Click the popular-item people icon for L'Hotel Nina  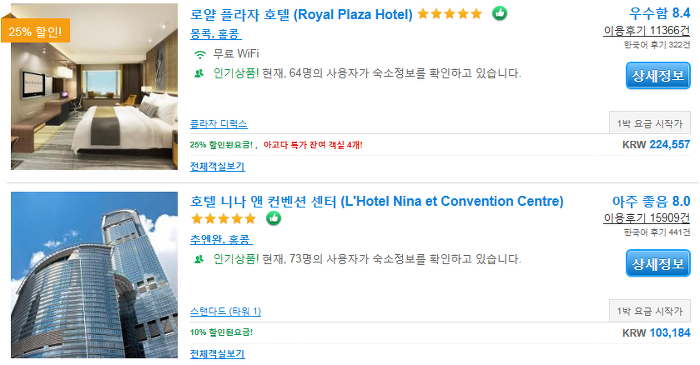(199, 259)
